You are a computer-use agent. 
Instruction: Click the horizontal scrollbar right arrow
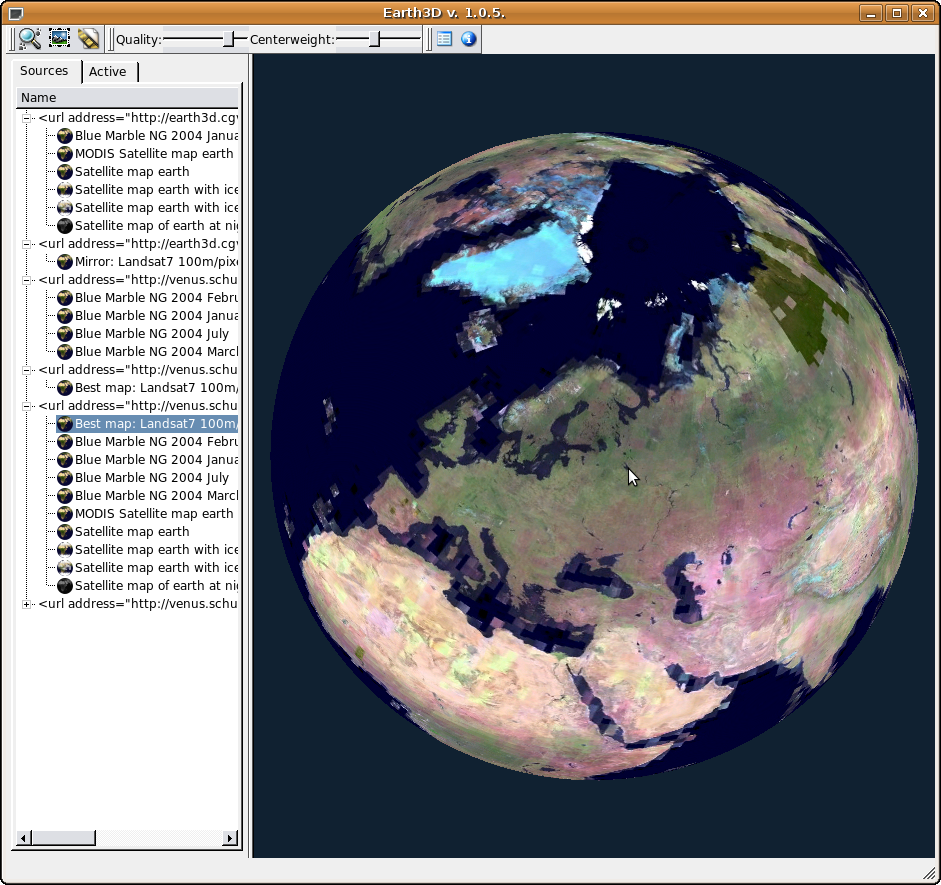pos(230,838)
